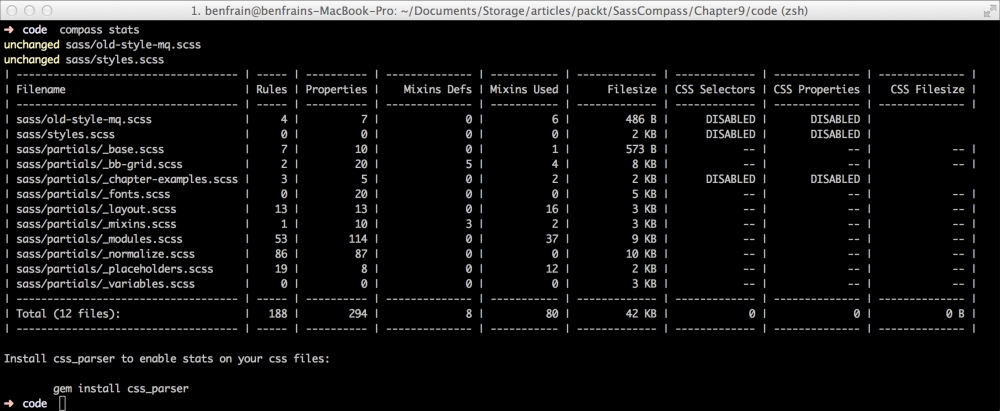Click the Total (12 files) row label
The width and height of the screenshot is (1000, 411).
coord(68,313)
